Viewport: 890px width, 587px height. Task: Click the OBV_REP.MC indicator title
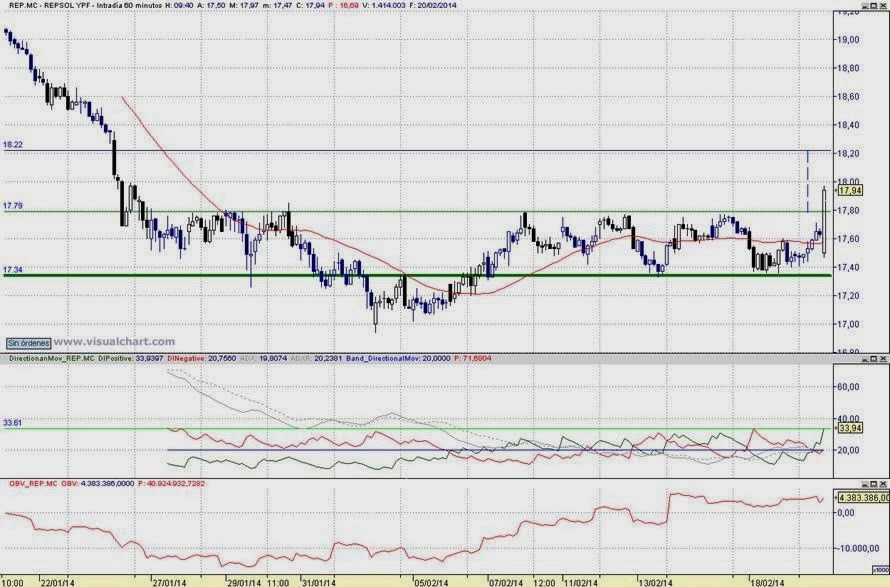[x=33, y=484]
